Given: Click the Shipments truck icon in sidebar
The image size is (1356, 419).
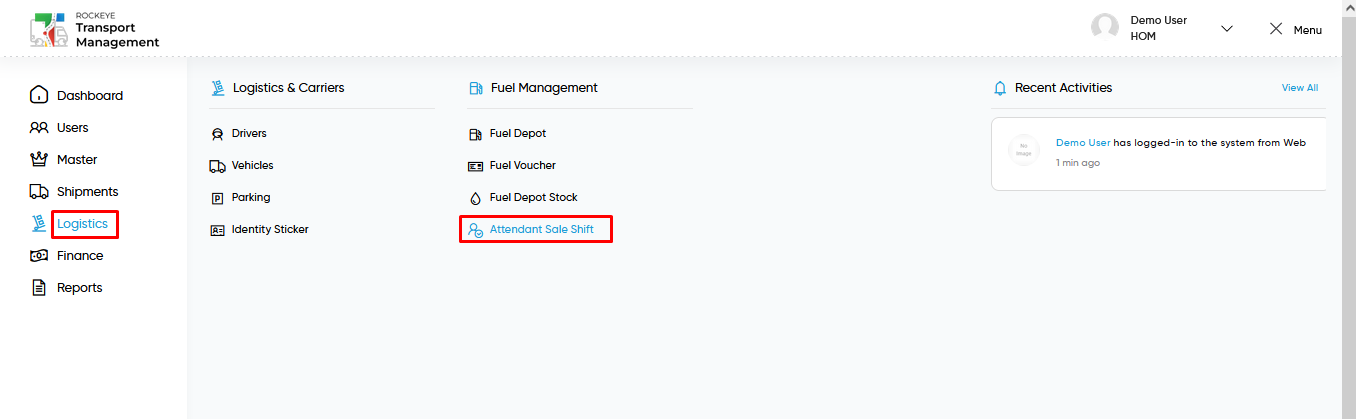Looking at the screenshot, I should 39,192.
